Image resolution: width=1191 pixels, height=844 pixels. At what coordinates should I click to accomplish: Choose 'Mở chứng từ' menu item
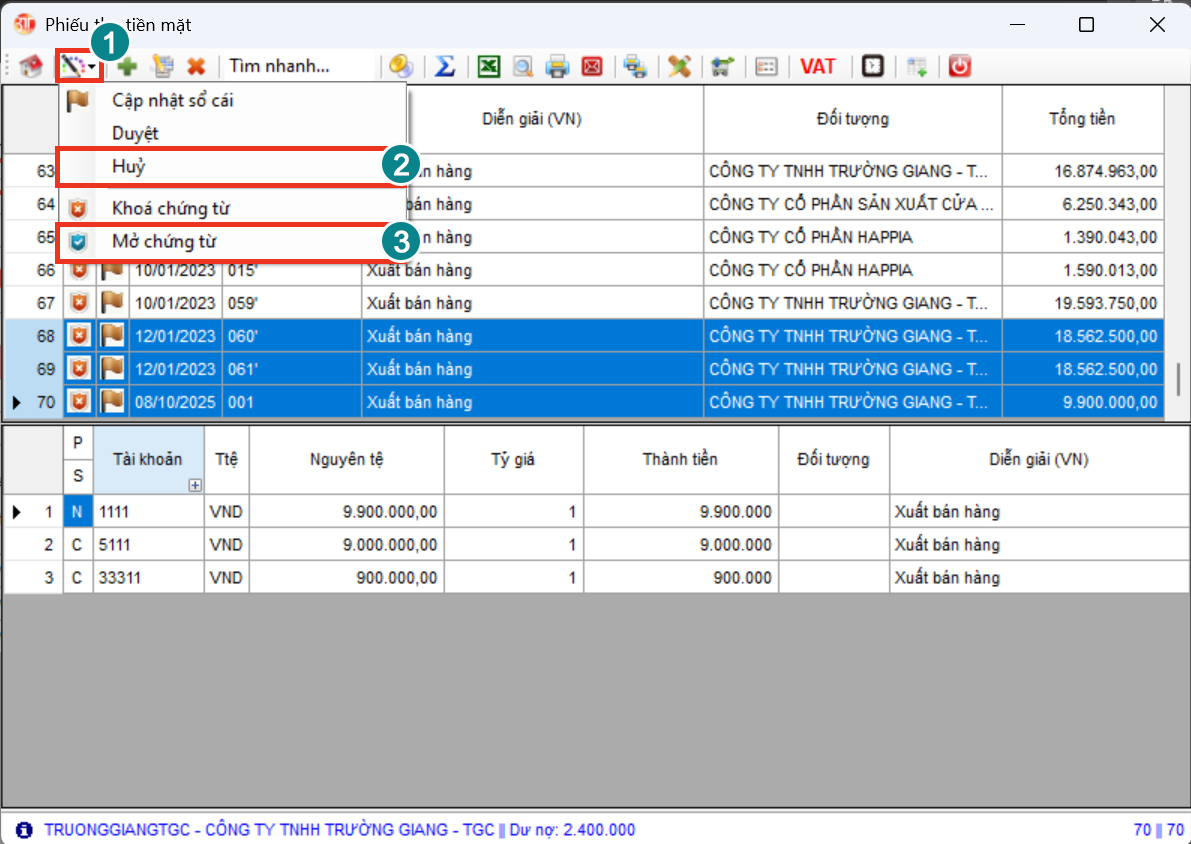pyautogui.click(x=163, y=242)
